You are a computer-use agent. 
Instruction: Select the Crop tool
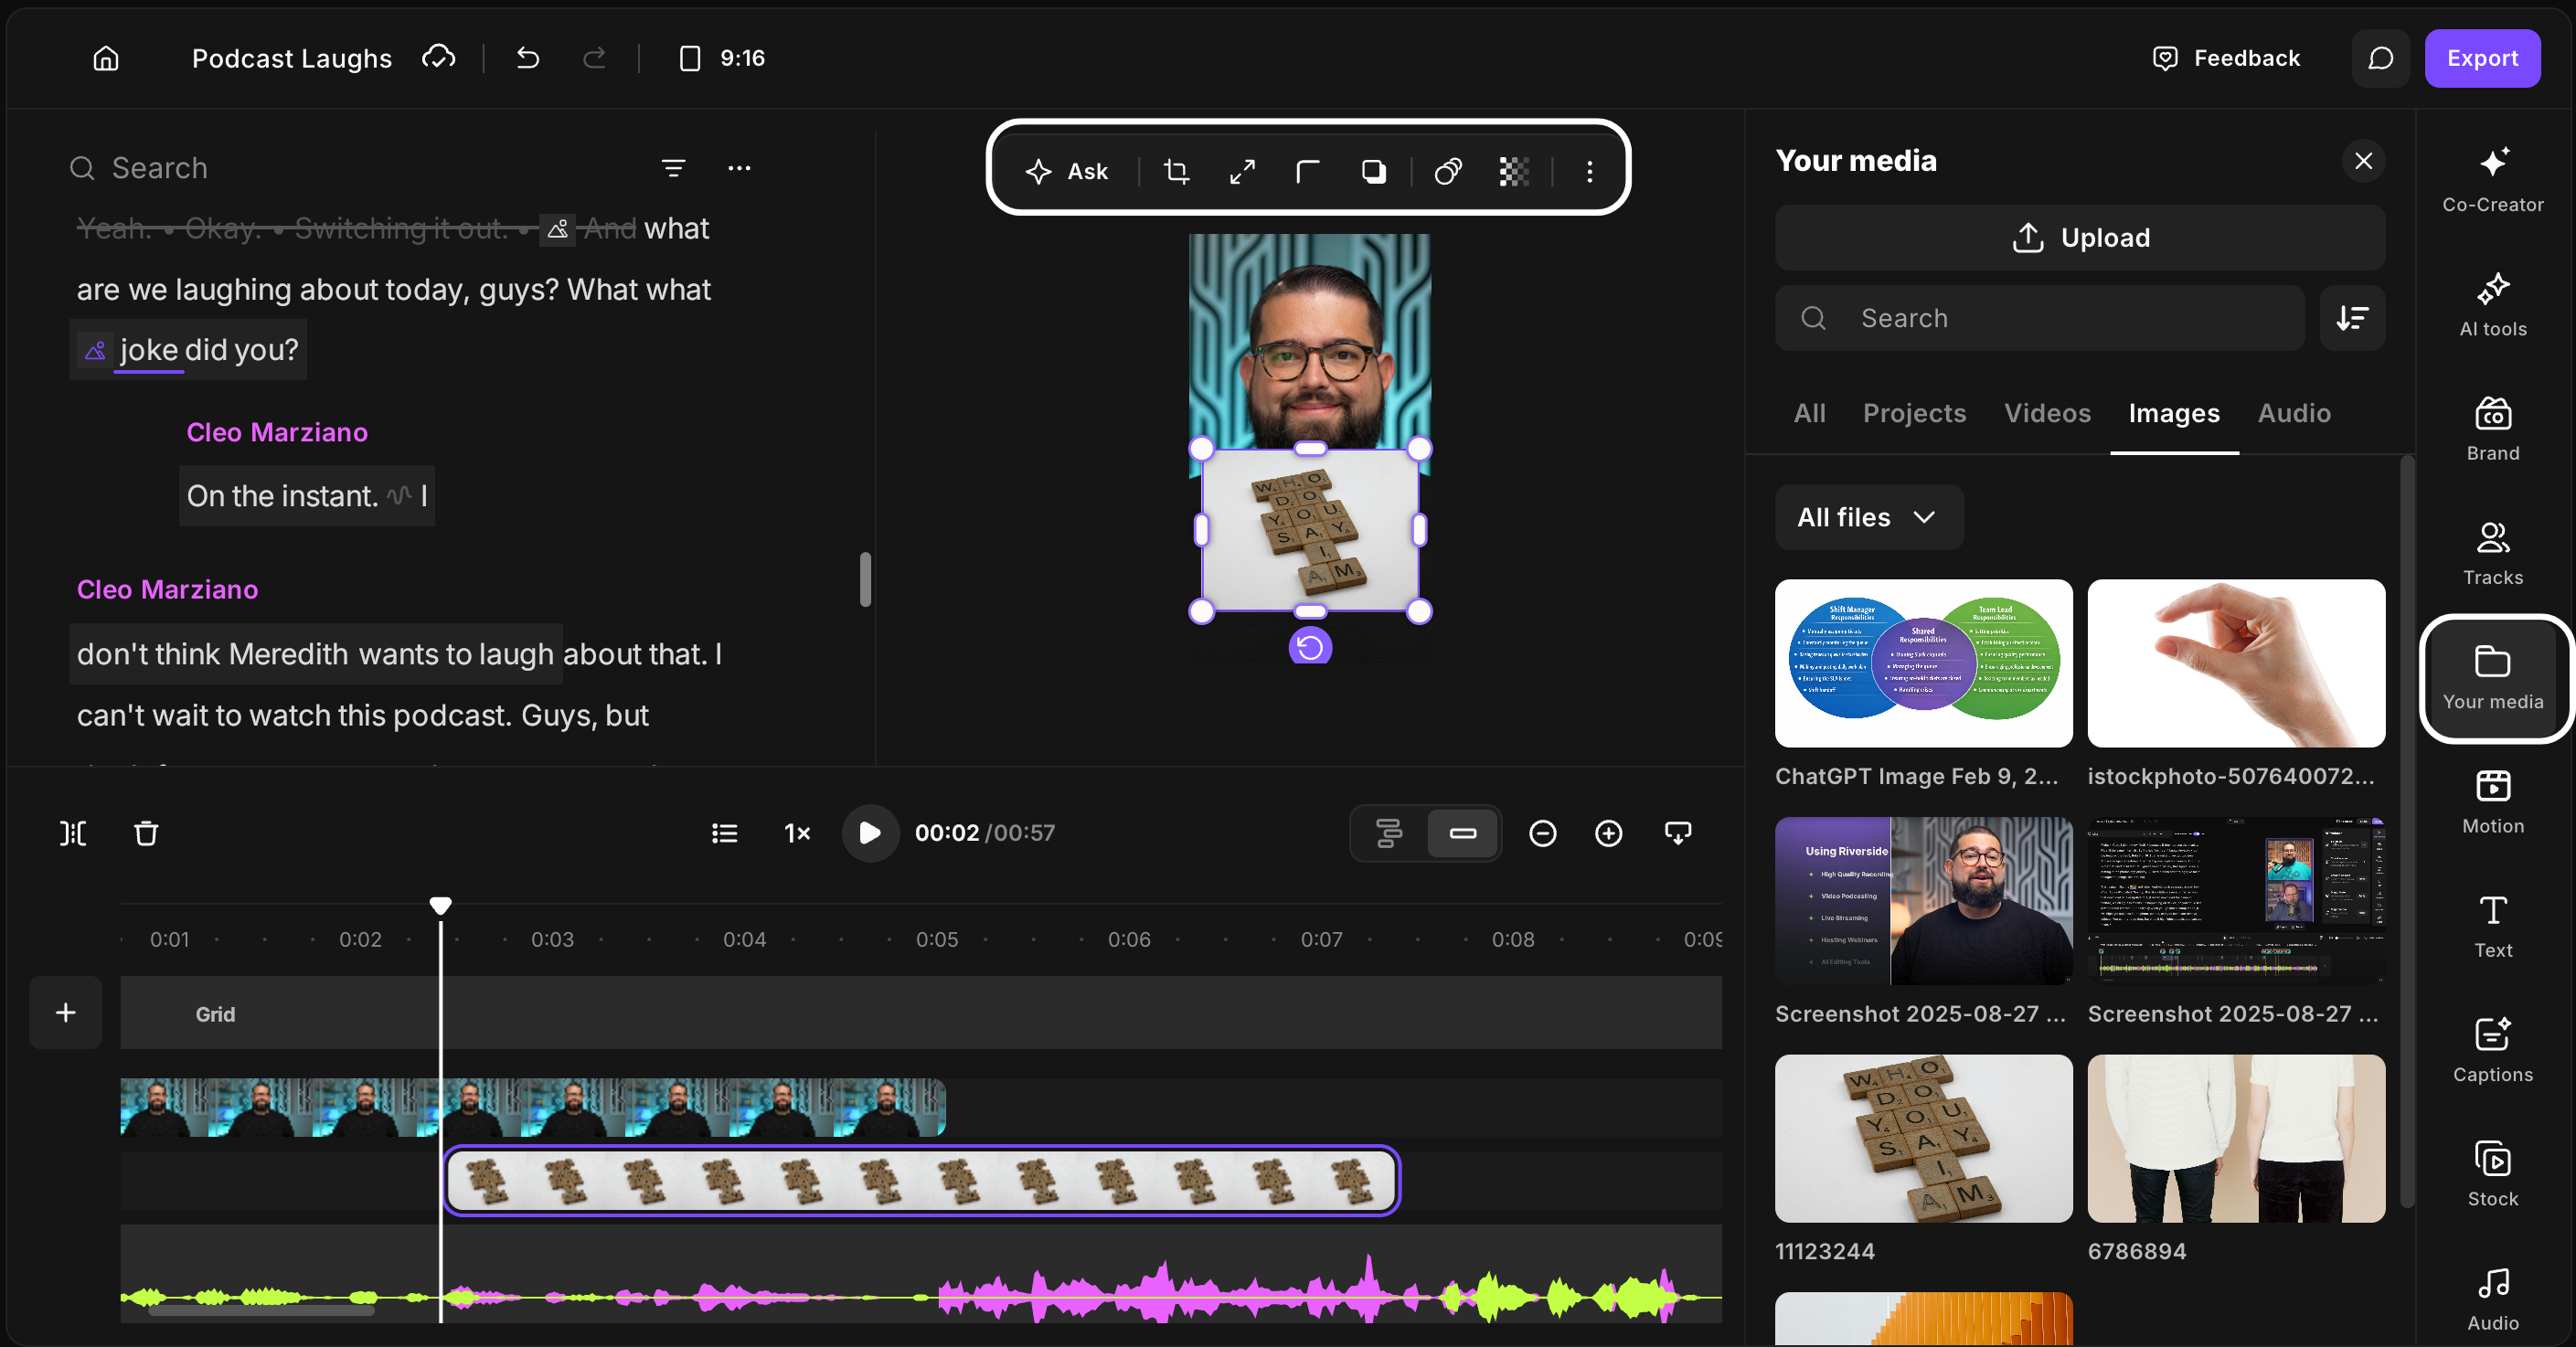point(1177,171)
